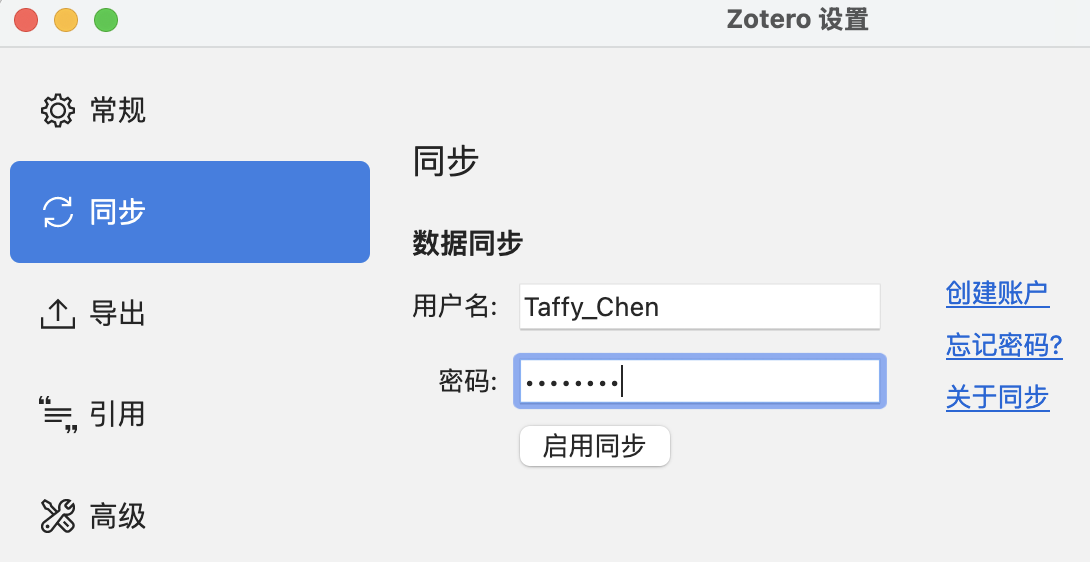Click the gear icon beside 常规
This screenshot has width=1090, height=562.
click(57, 110)
